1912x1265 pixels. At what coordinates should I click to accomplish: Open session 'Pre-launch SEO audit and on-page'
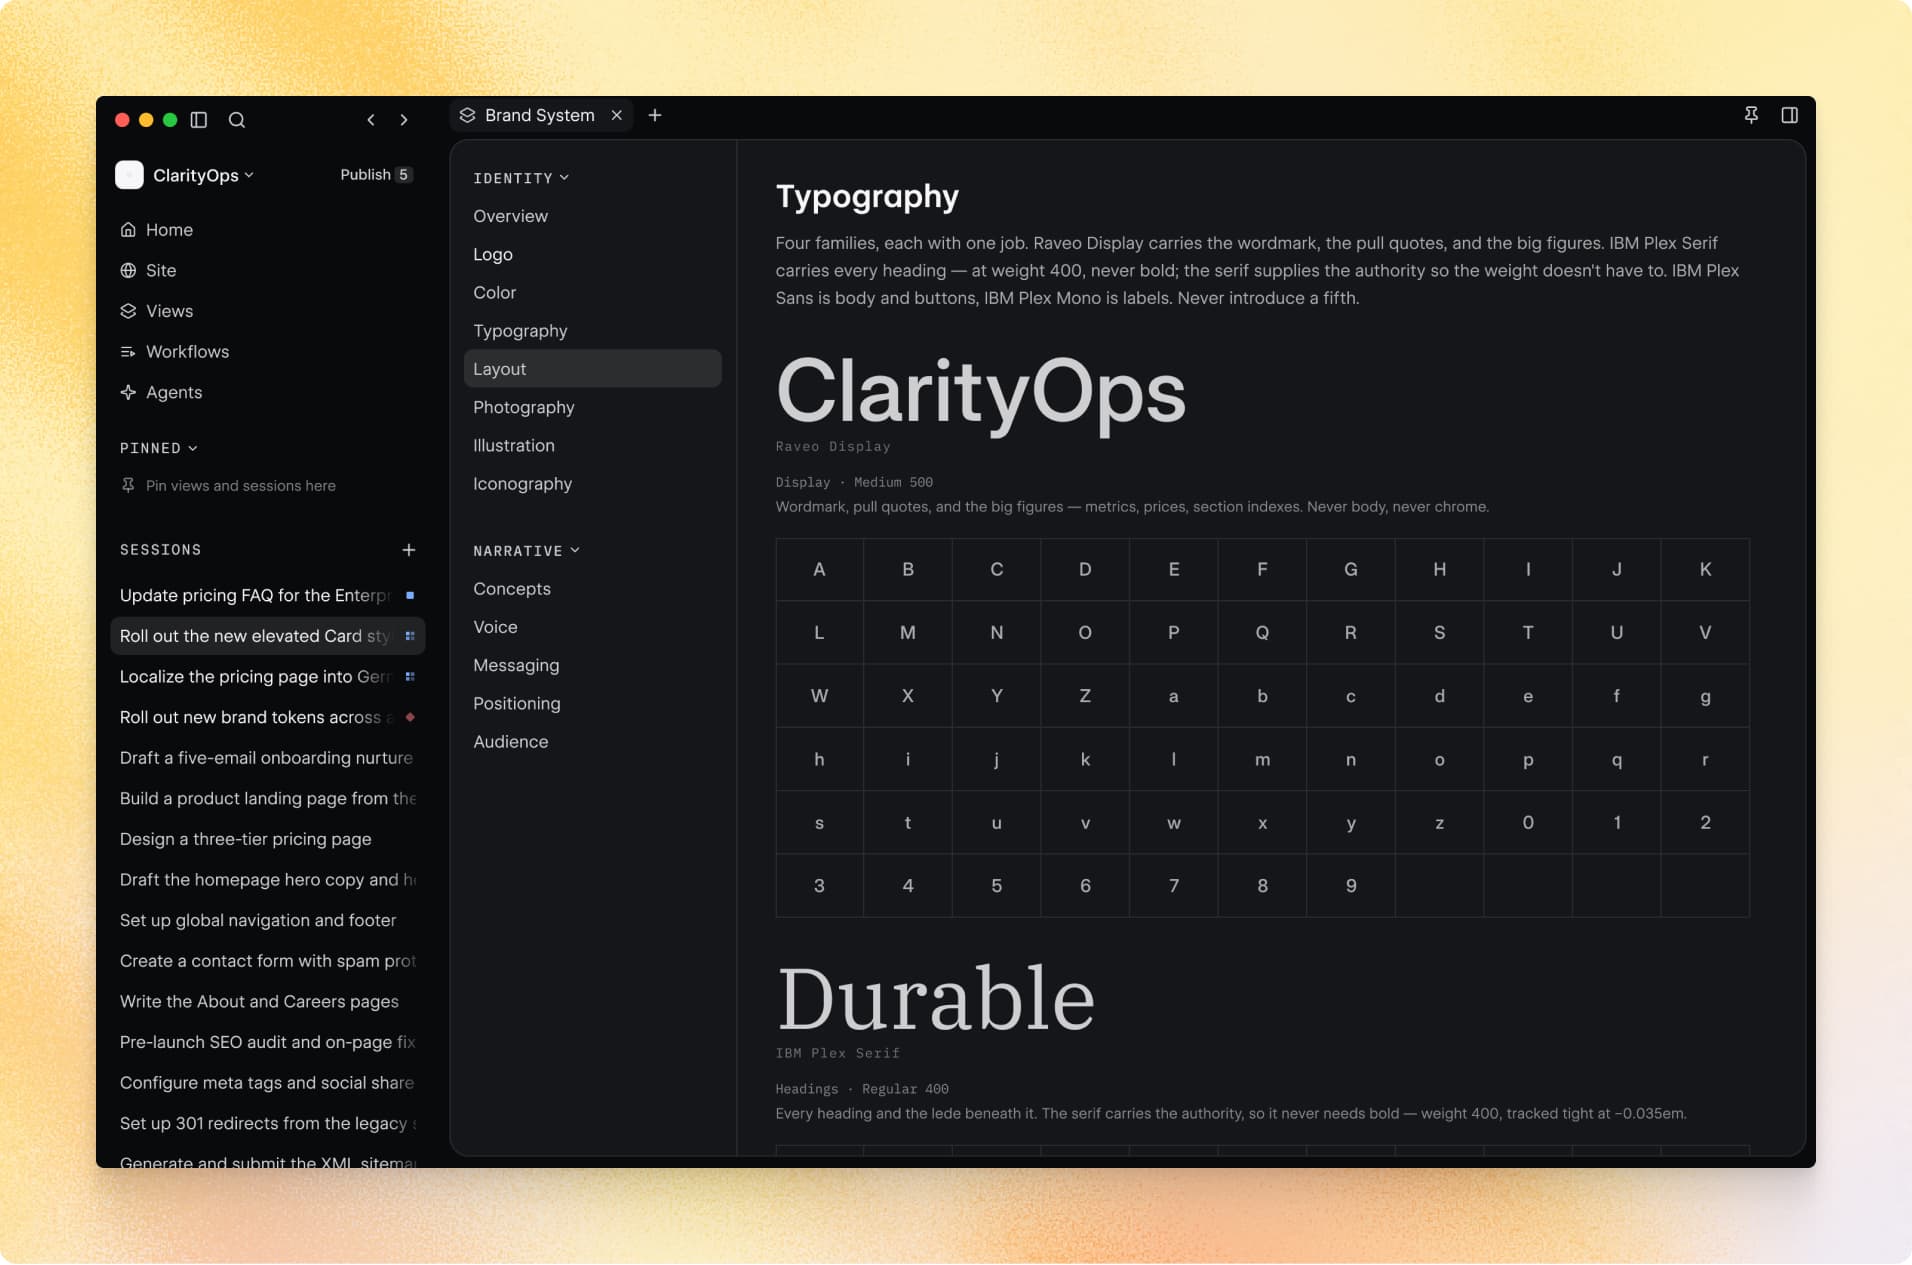click(268, 1043)
